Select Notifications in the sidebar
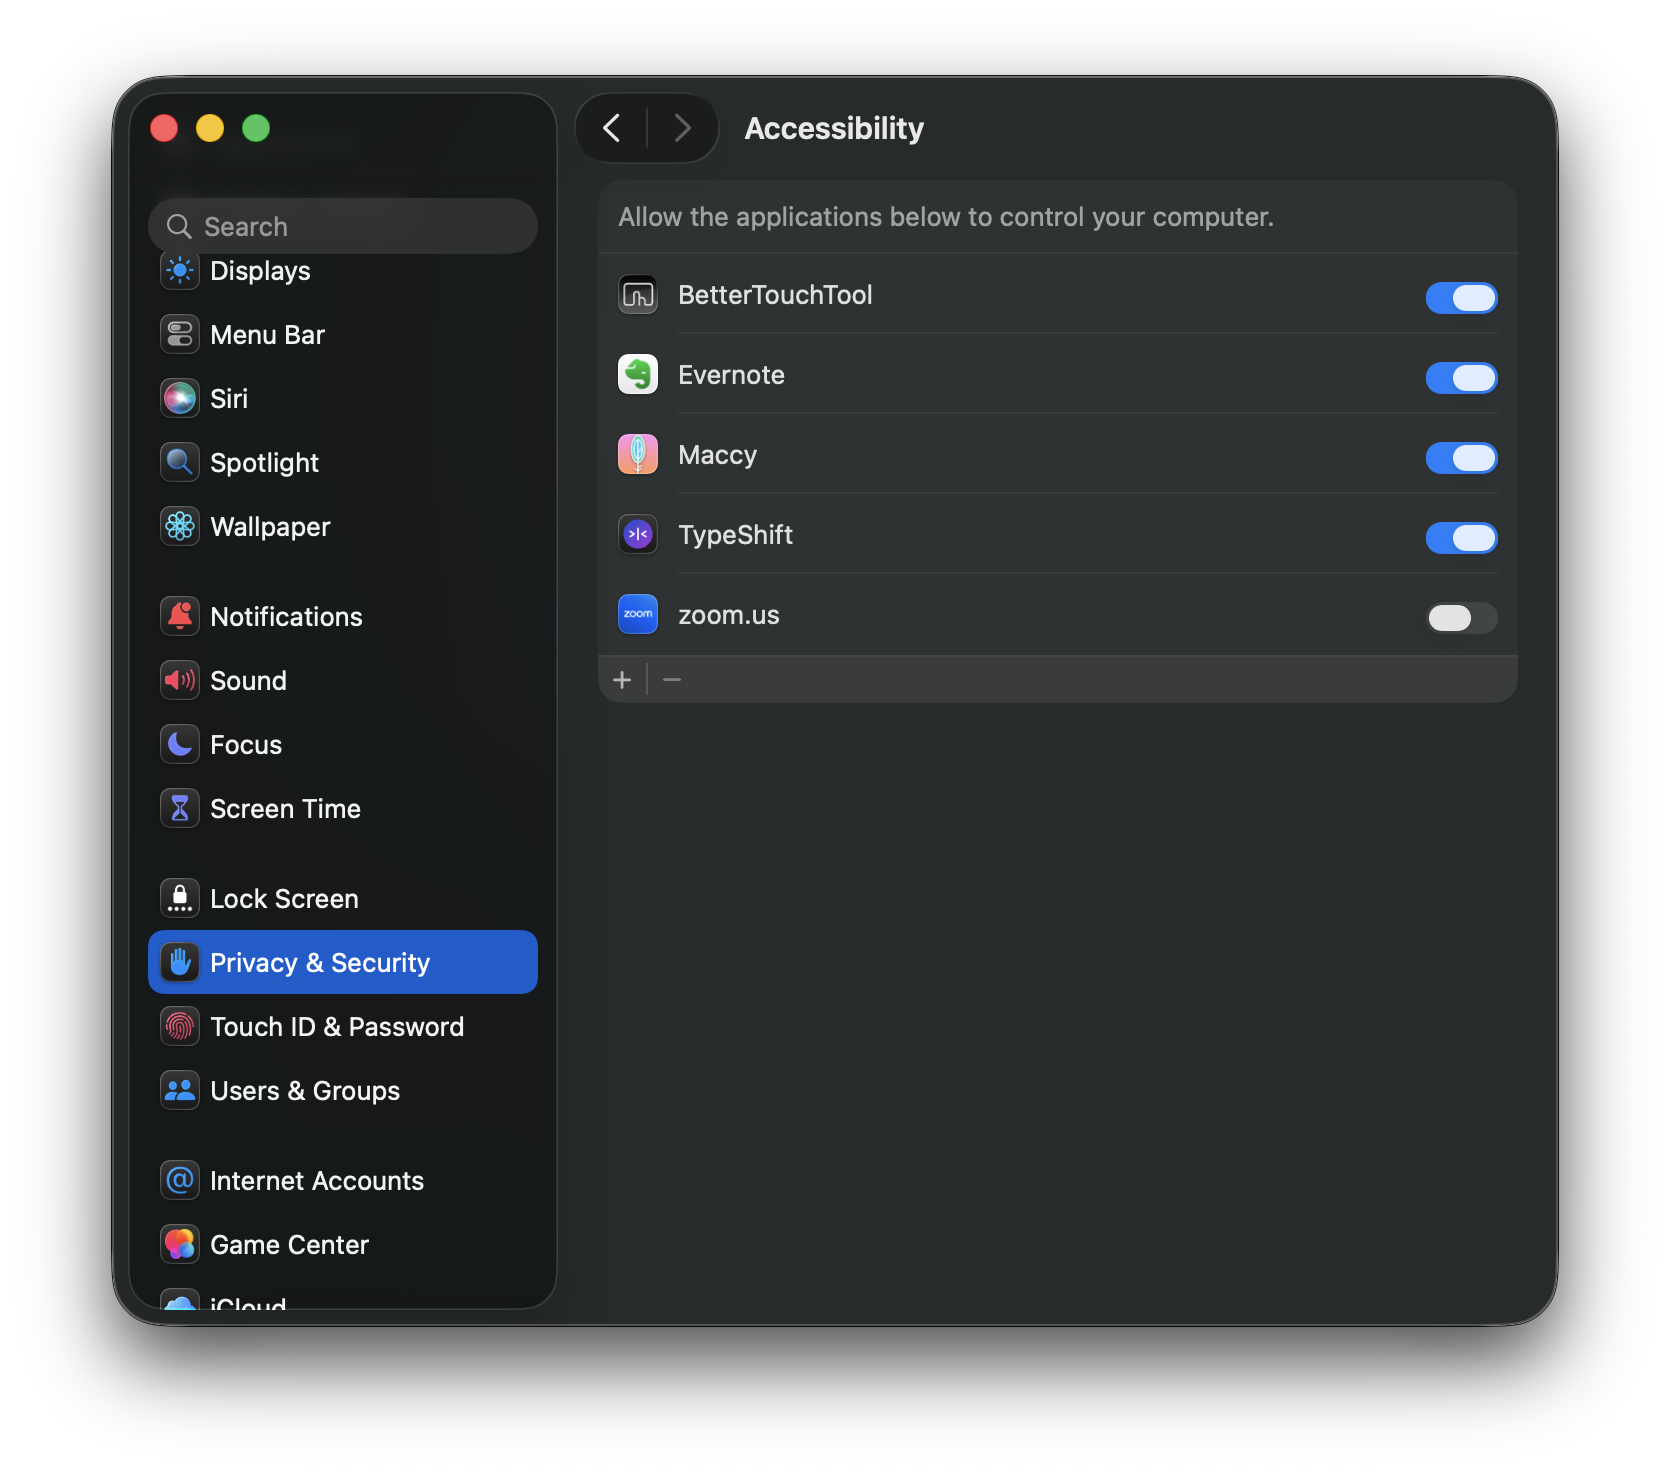 pyautogui.click(x=343, y=617)
